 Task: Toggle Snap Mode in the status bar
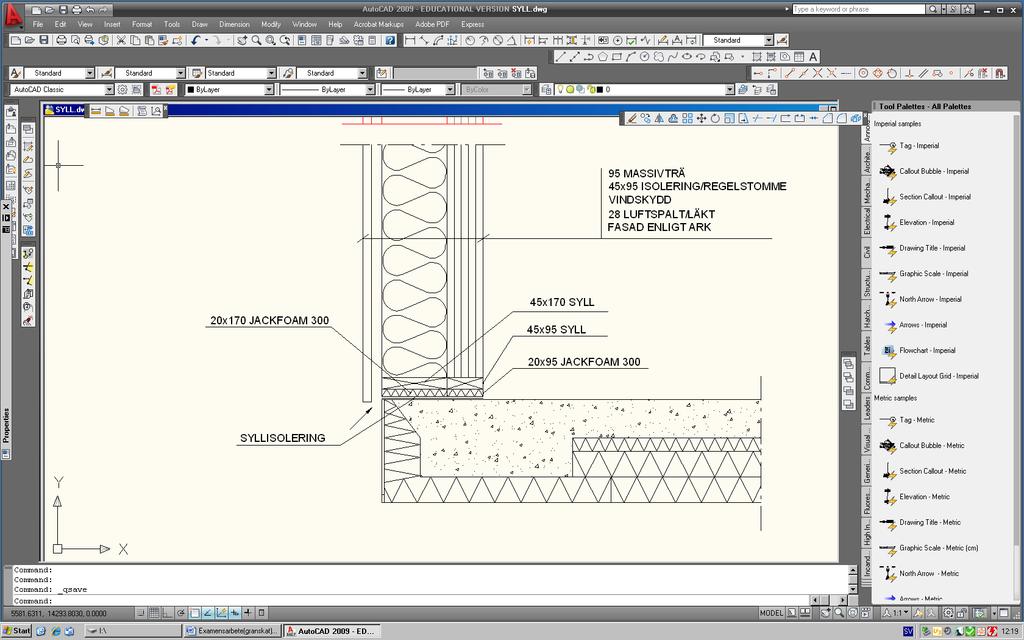140,613
